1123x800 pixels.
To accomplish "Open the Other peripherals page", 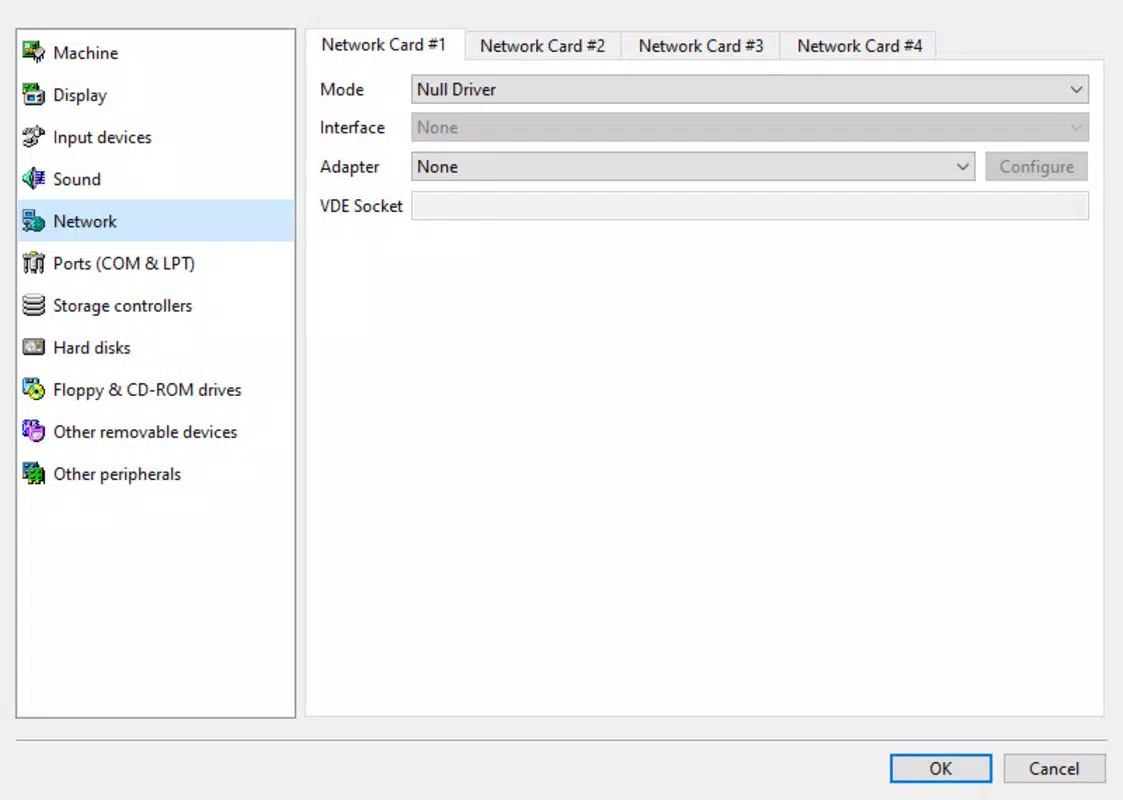I will coord(155,474).
